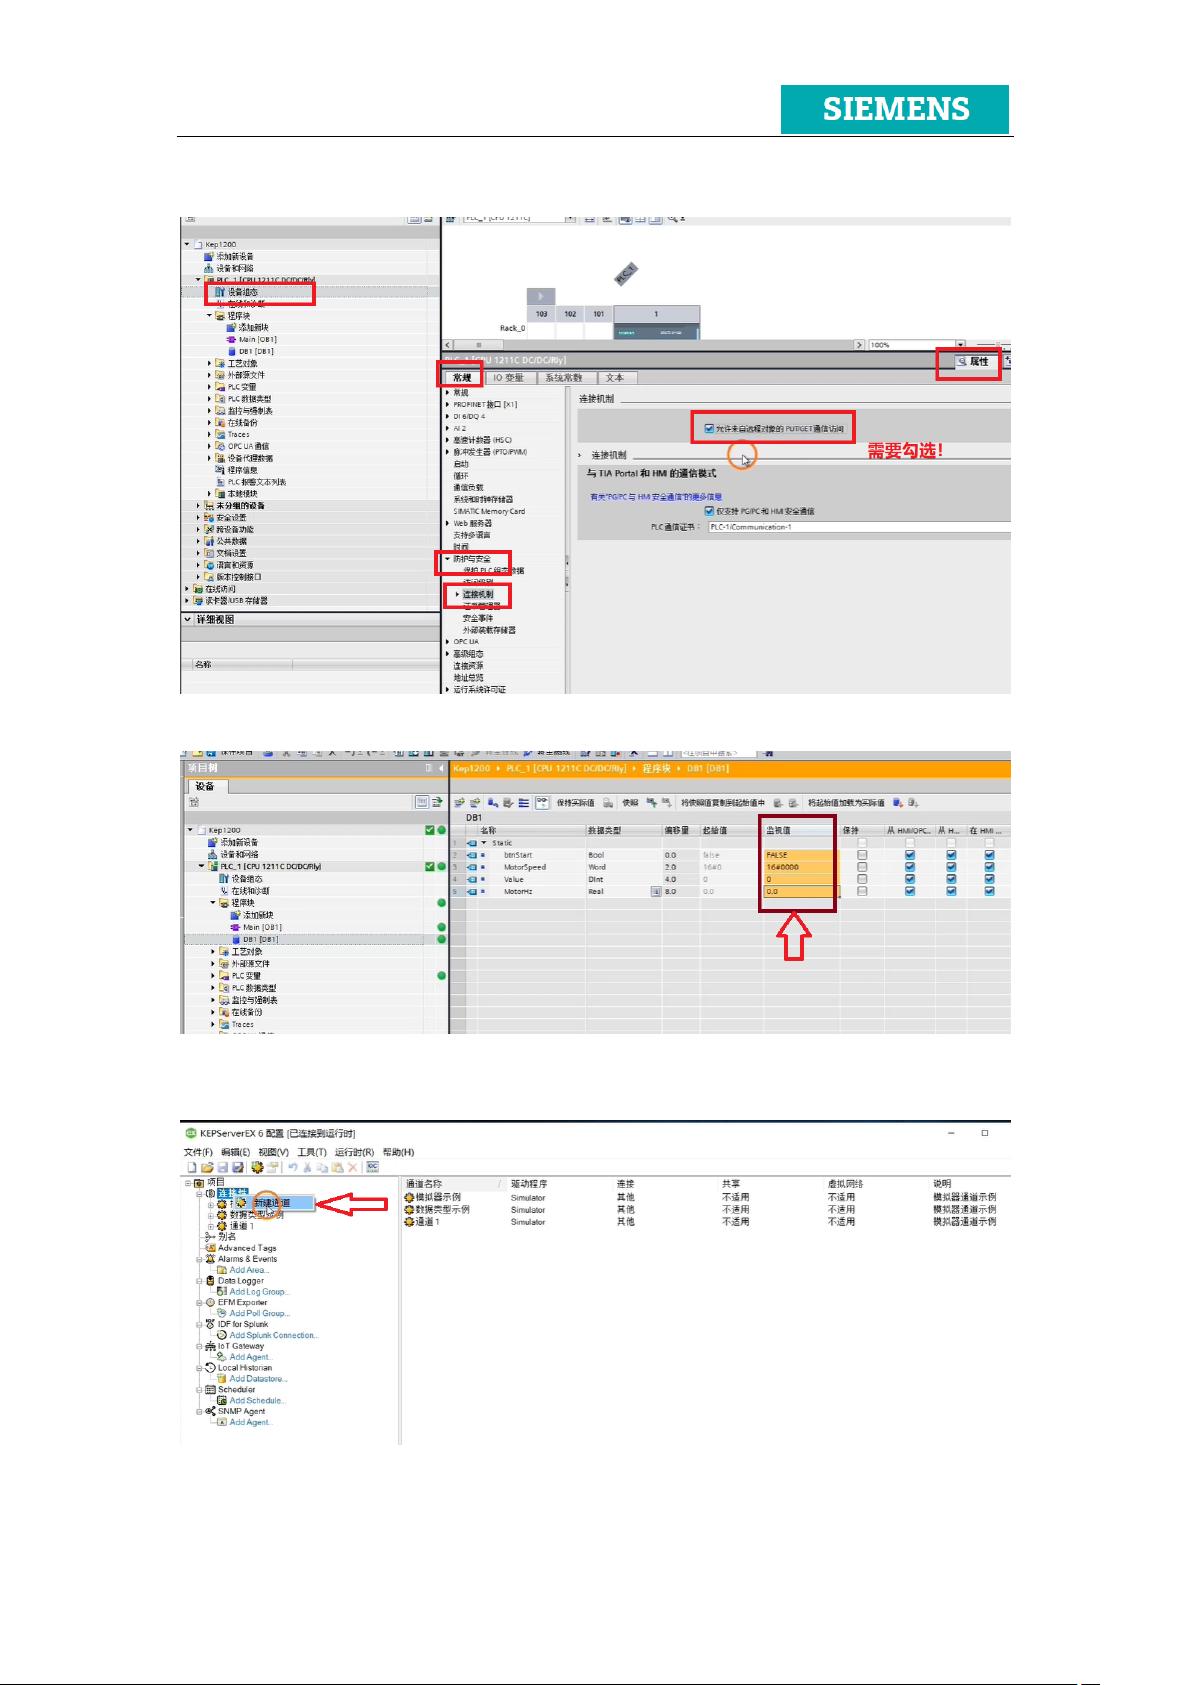Image resolution: width=1192 pixels, height=1685 pixels.
Task: Click Add Schedule... link under Scheduler
Action: coord(257,1400)
